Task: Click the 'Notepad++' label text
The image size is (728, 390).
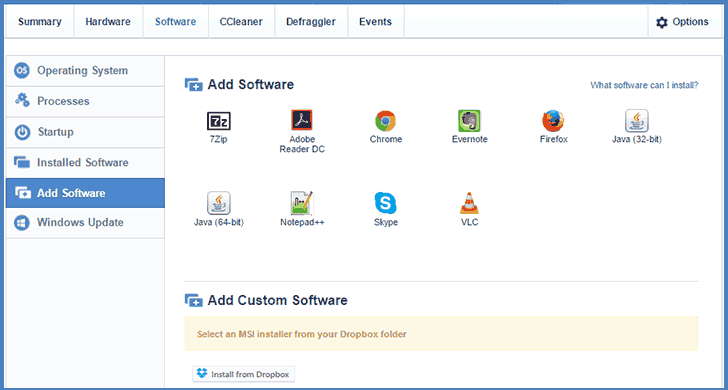Action: click(x=302, y=222)
